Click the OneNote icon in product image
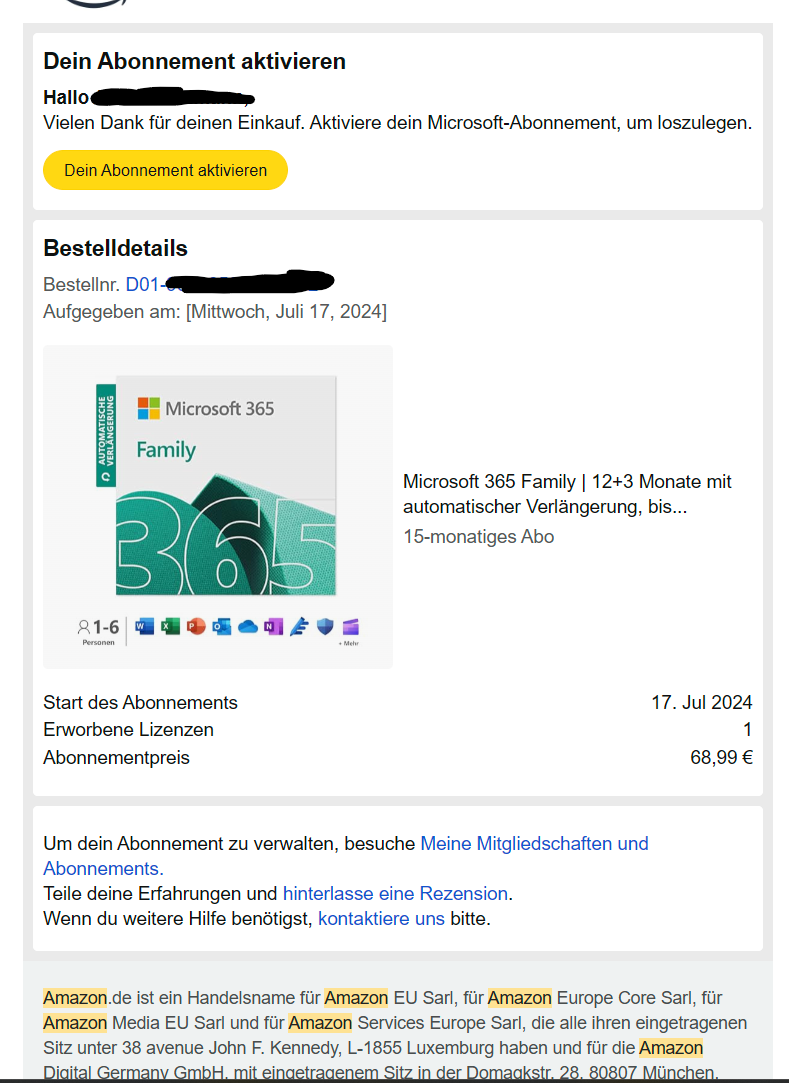 pyautogui.click(x=274, y=626)
